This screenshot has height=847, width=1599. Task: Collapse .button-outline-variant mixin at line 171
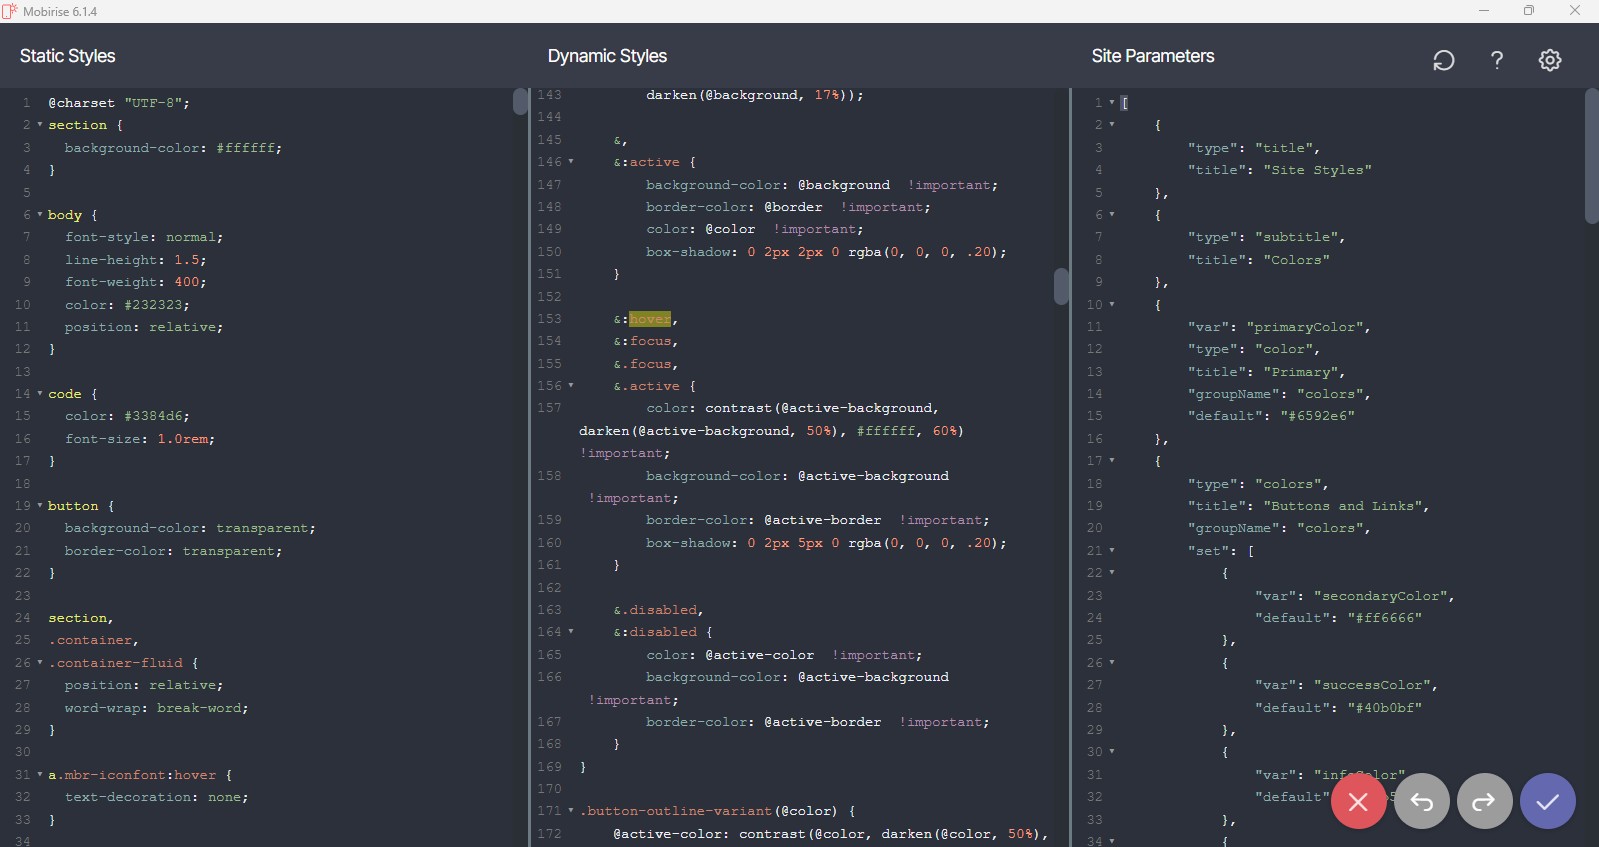click(571, 811)
